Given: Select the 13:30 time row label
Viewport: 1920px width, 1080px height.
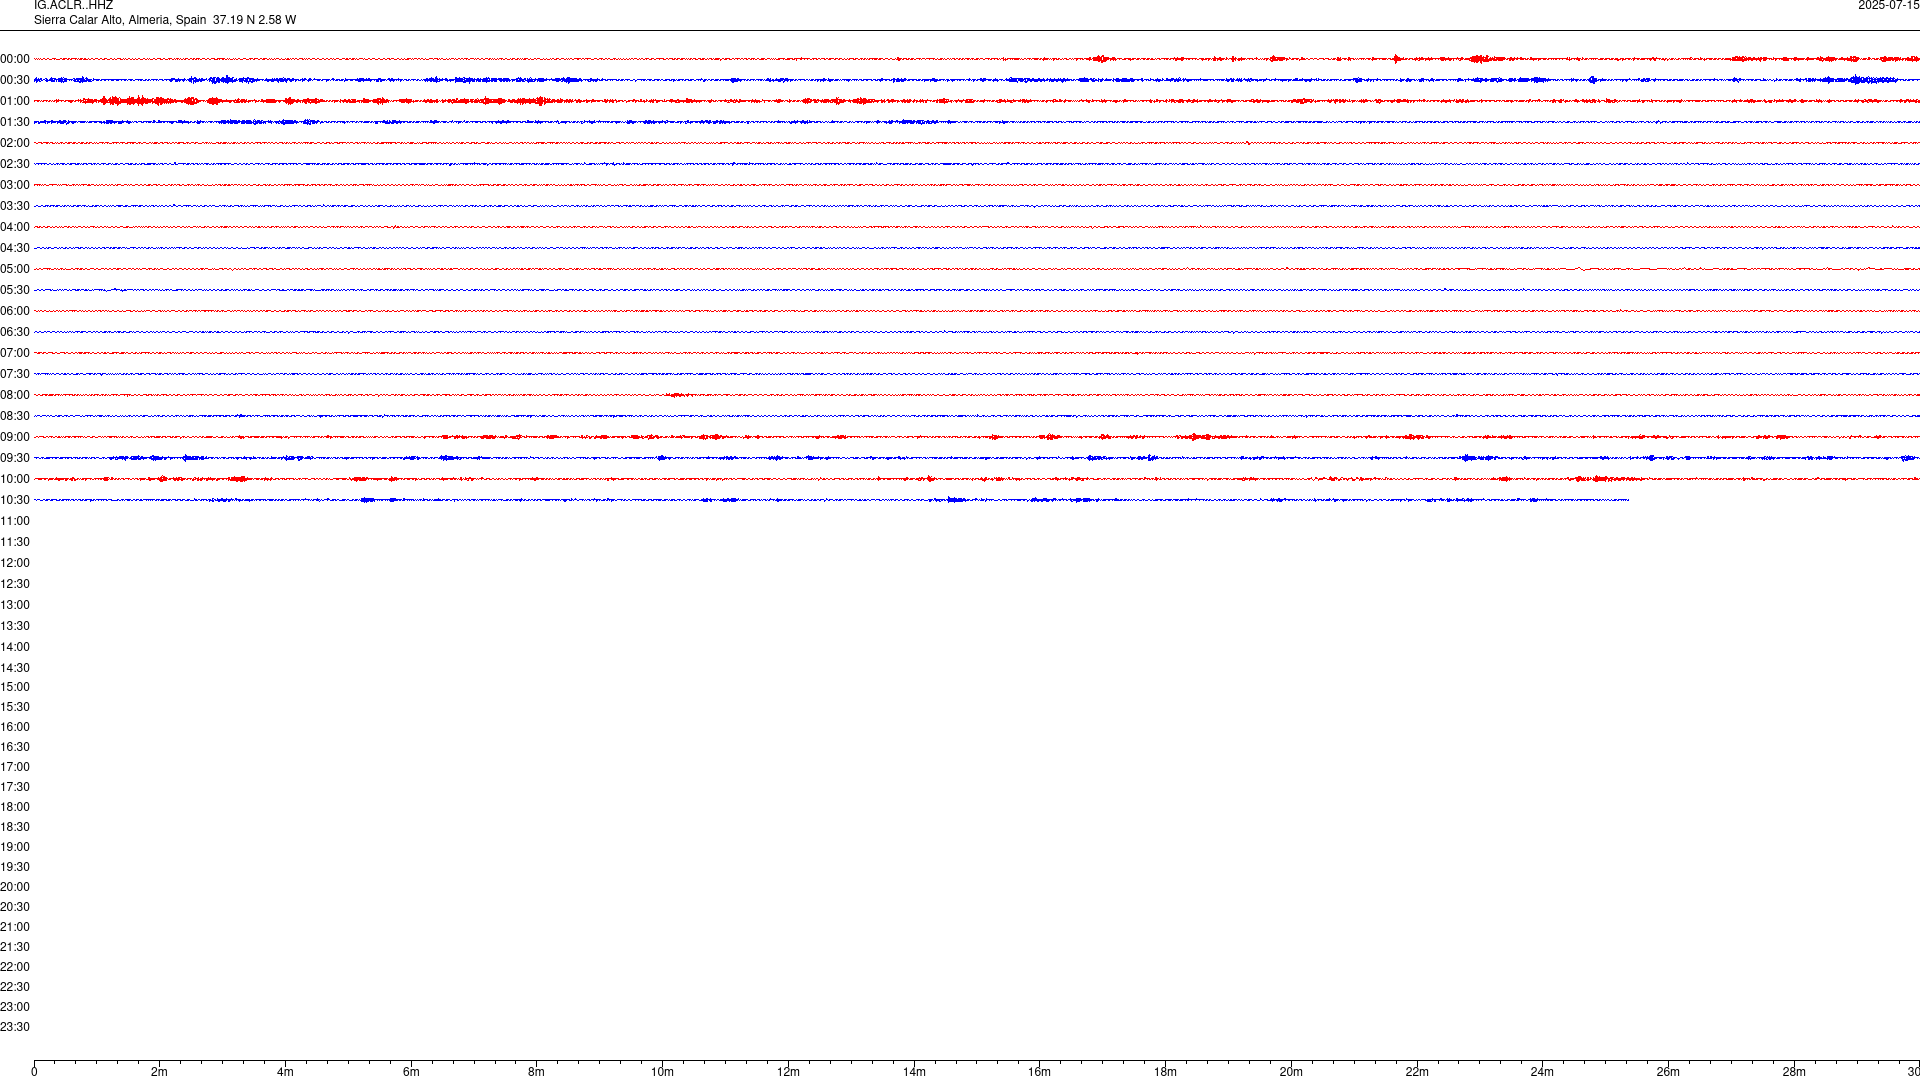Looking at the screenshot, I should 15,626.
